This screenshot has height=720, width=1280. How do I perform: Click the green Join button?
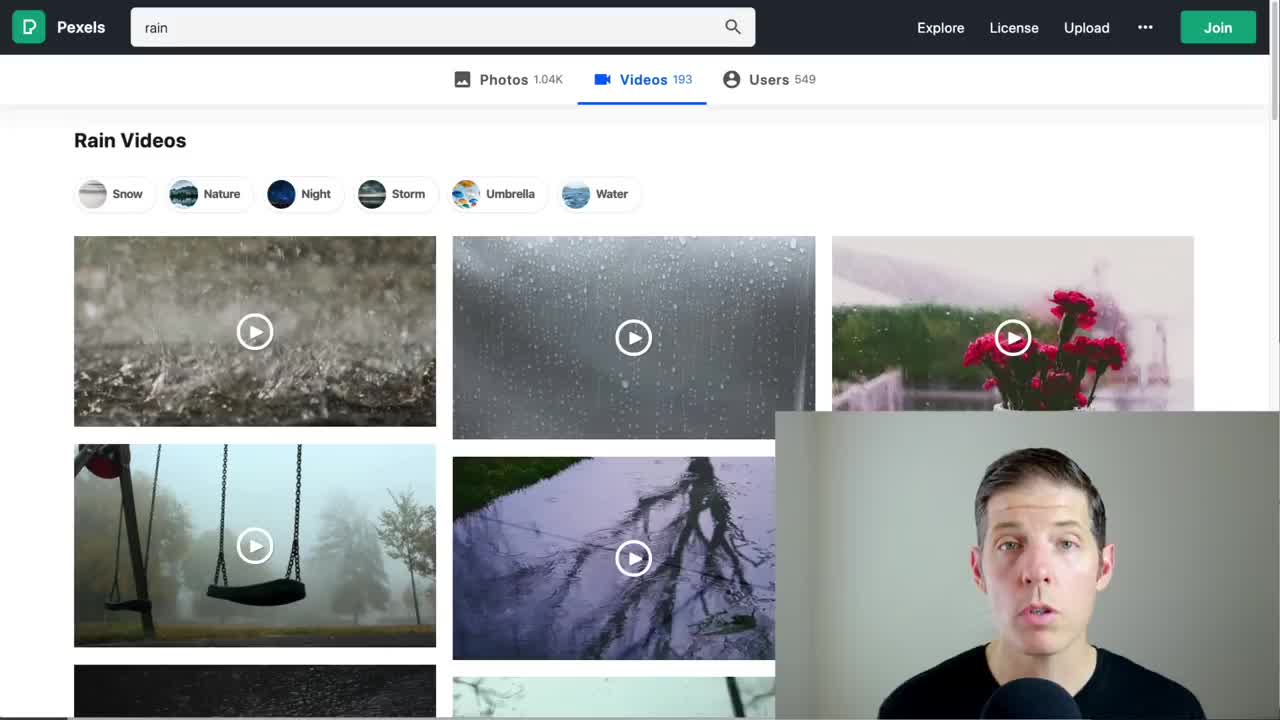(x=1218, y=27)
